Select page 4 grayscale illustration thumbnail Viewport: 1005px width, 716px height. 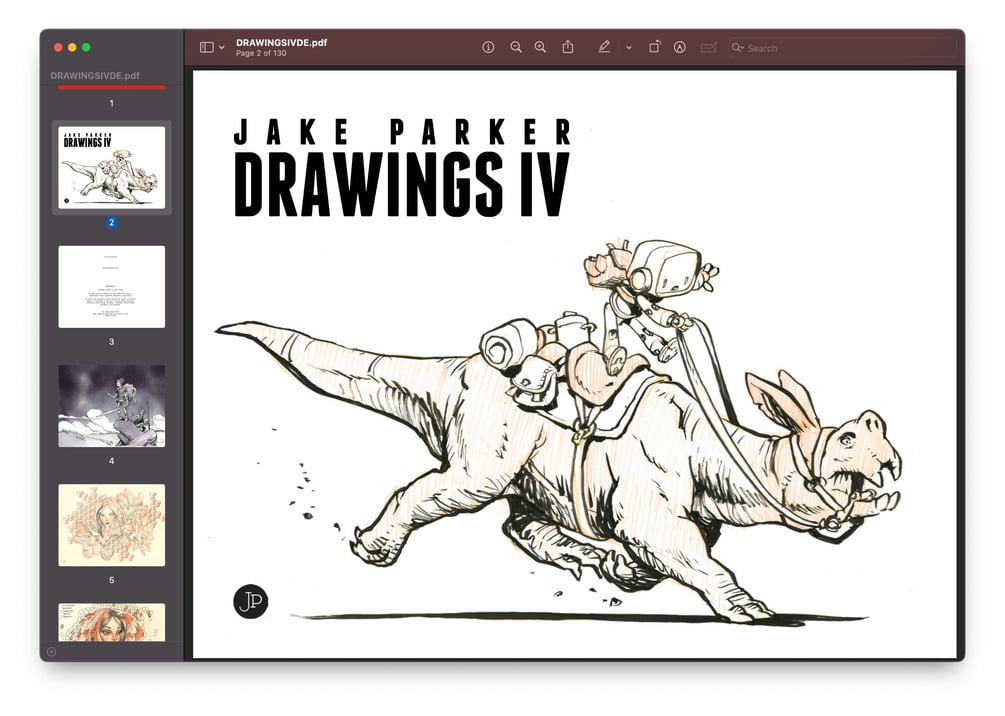[112, 406]
